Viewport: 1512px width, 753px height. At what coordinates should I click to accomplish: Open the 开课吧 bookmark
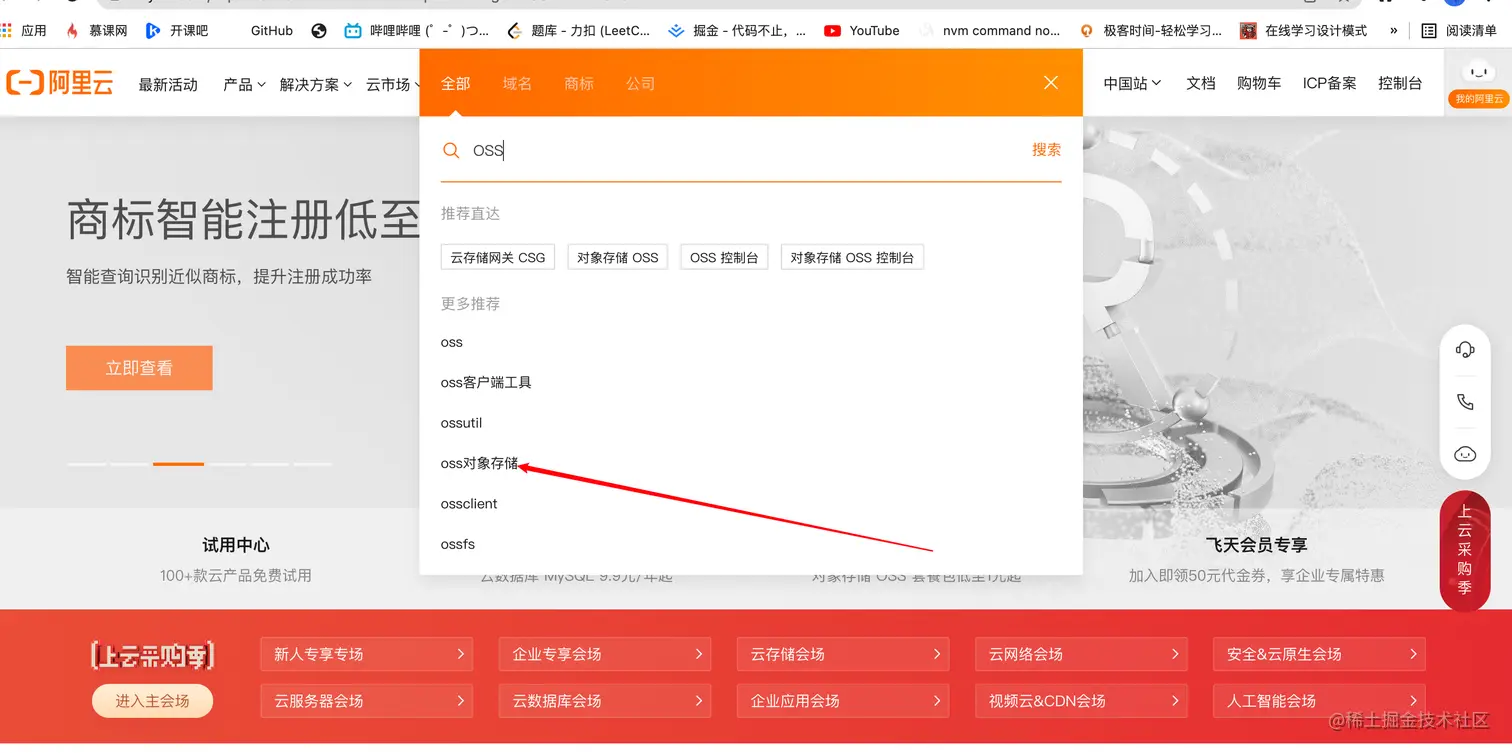coord(177,31)
